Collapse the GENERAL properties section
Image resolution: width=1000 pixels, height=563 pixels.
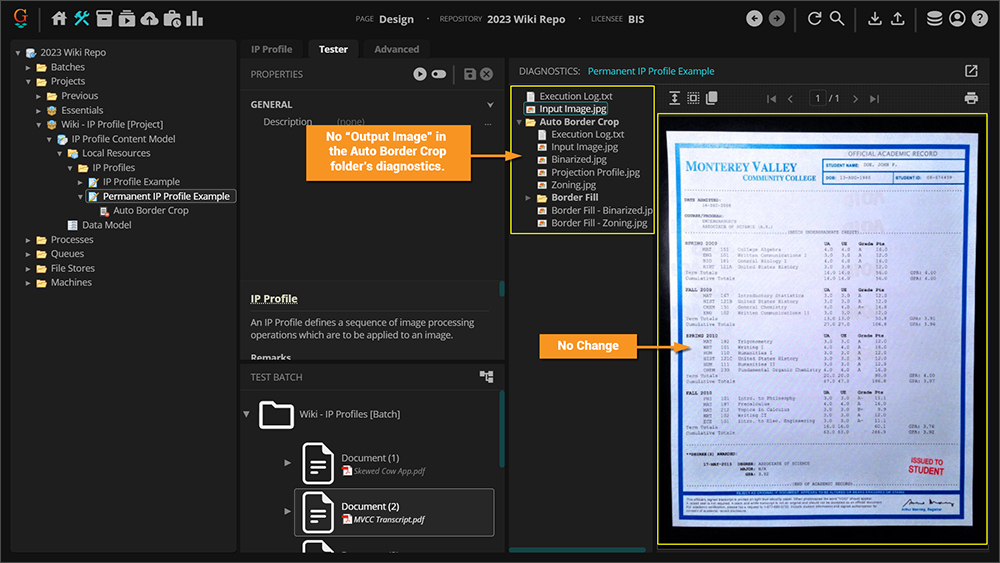[490, 104]
